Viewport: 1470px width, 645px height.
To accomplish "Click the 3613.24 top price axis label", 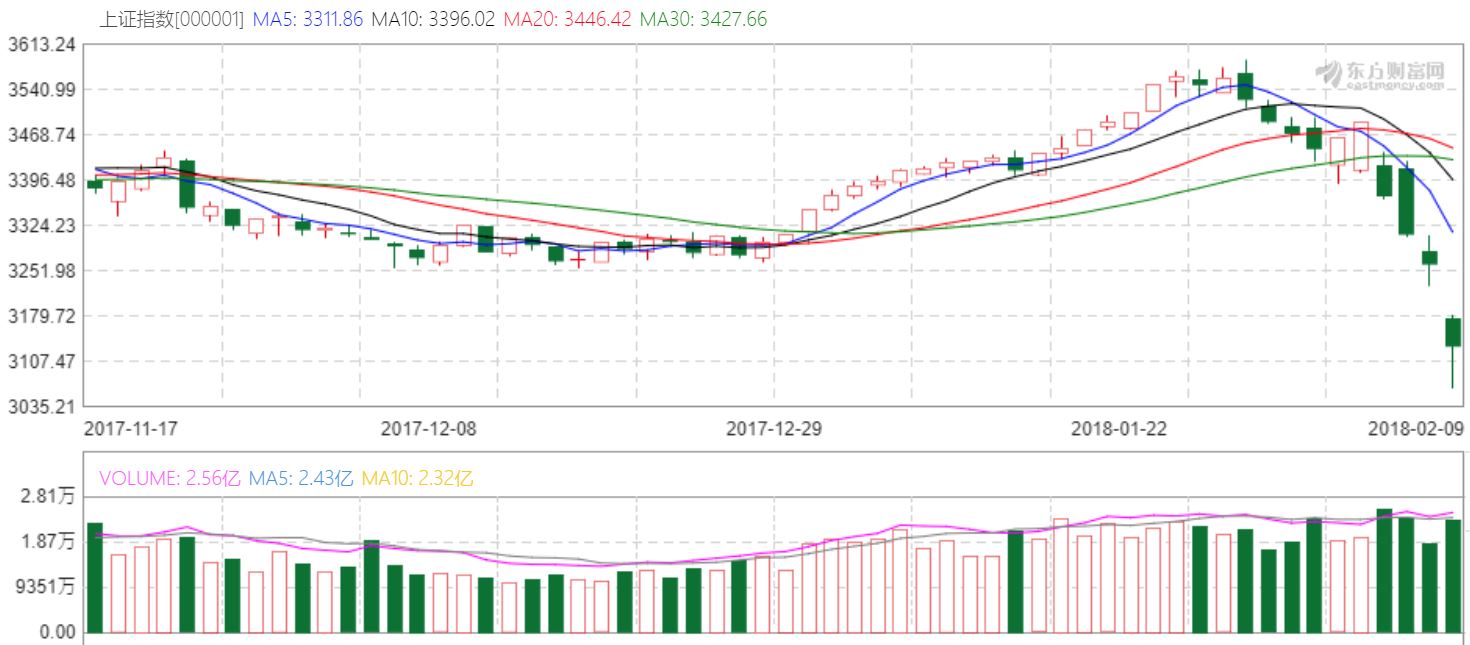I will (41, 45).
